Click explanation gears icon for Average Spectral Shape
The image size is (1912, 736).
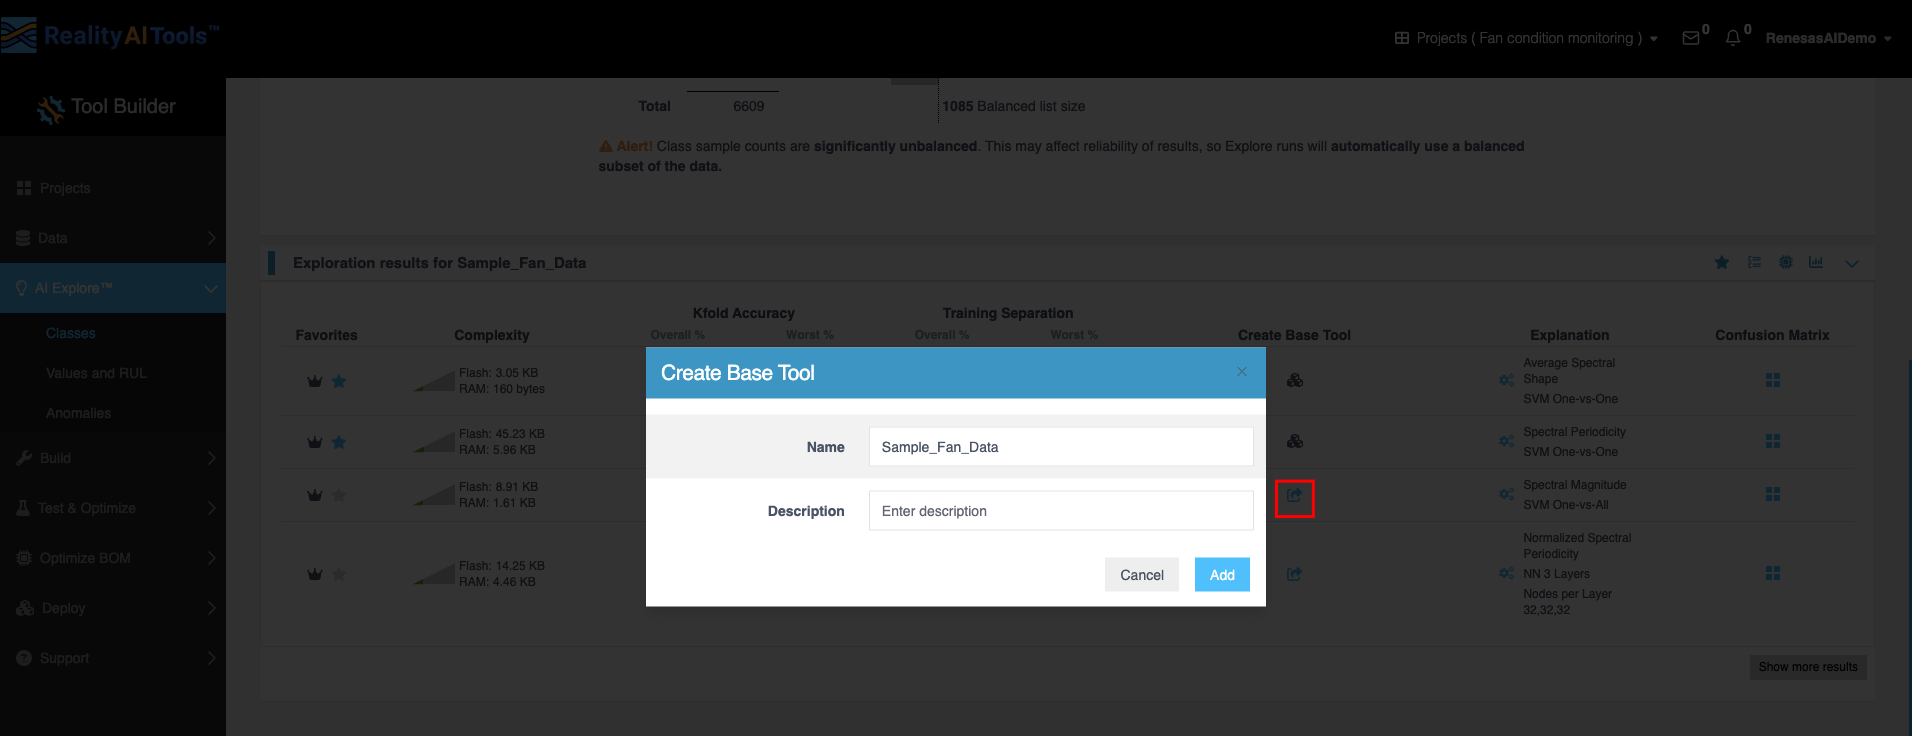[x=1506, y=380]
